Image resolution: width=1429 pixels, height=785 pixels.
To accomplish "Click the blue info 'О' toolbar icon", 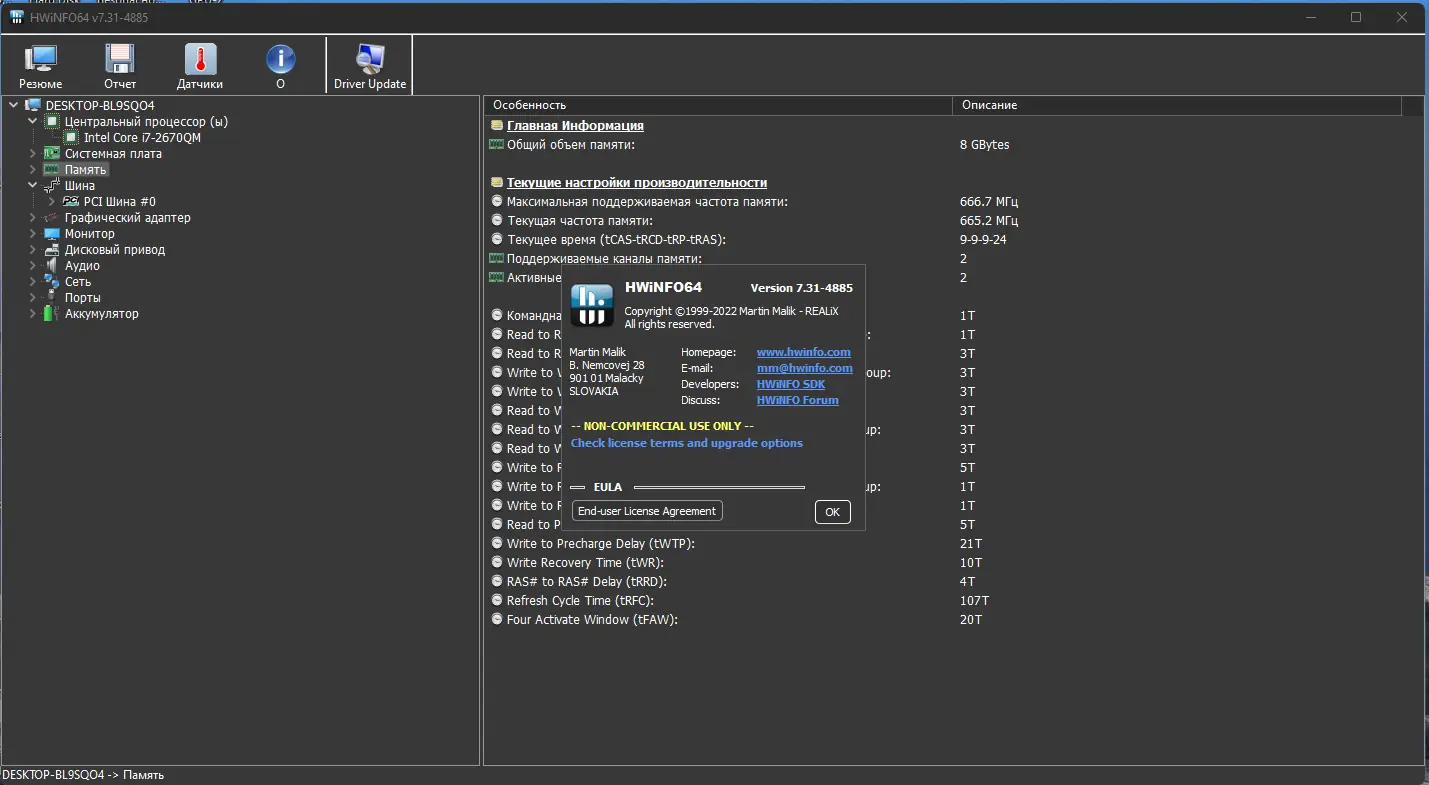I will (280, 66).
